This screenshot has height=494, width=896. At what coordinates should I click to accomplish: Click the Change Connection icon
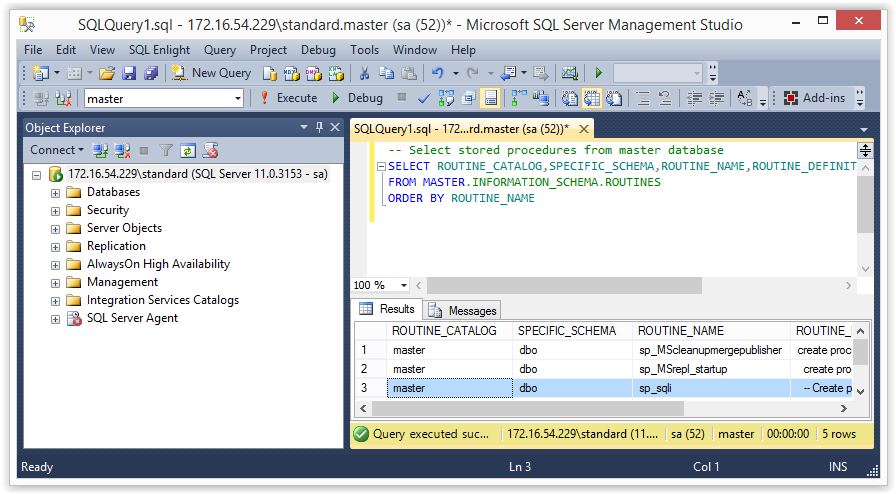coord(63,98)
